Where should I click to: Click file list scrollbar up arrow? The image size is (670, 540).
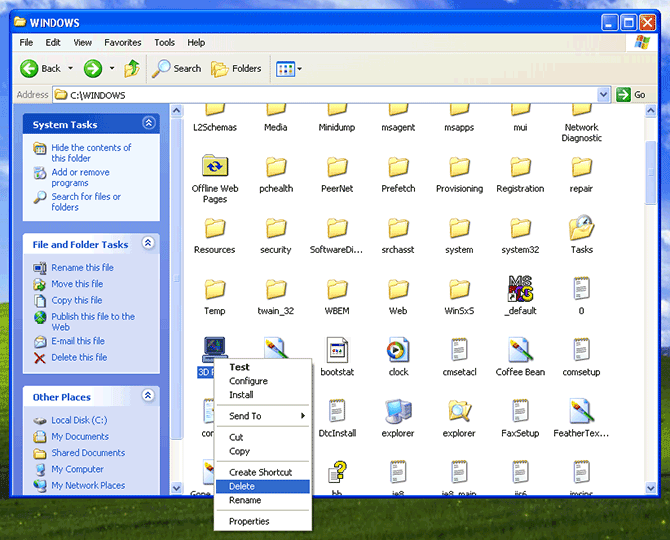tap(650, 111)
